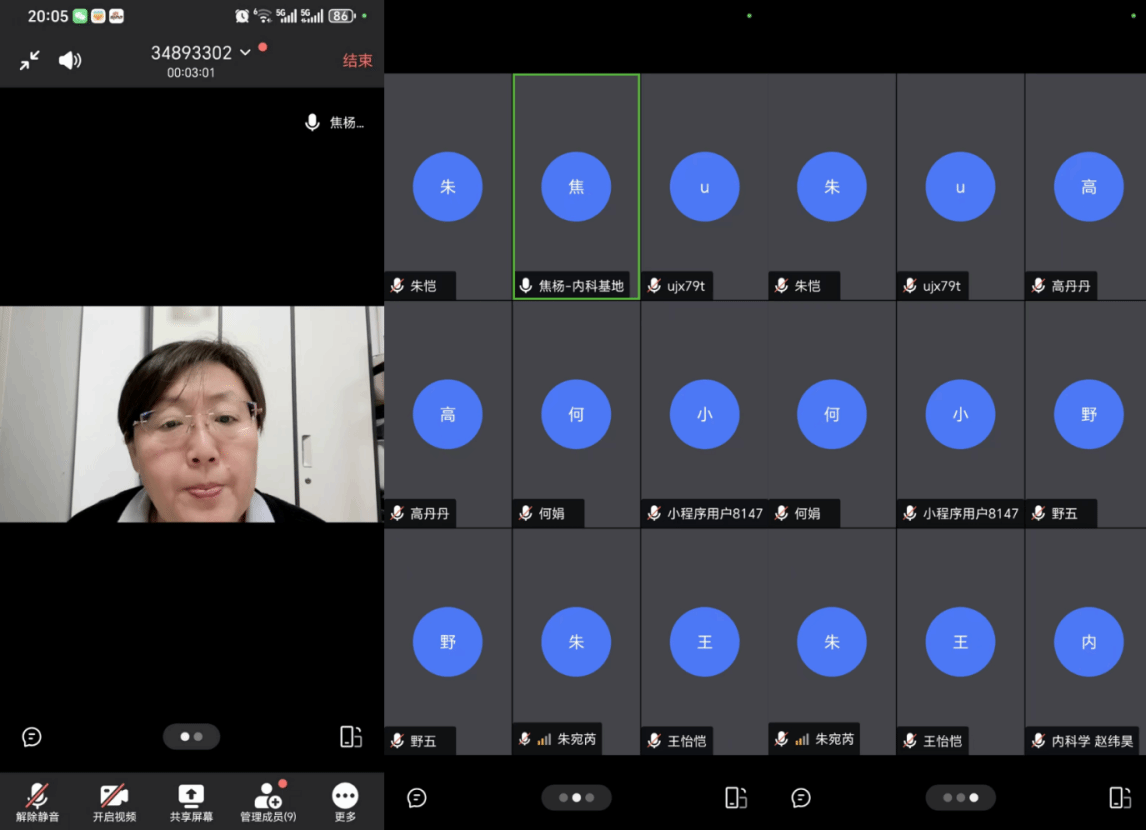1146x830 pixels.
Task: Tap the two-dot page indicator under the speaker video
Action: [x=191, y=737]
